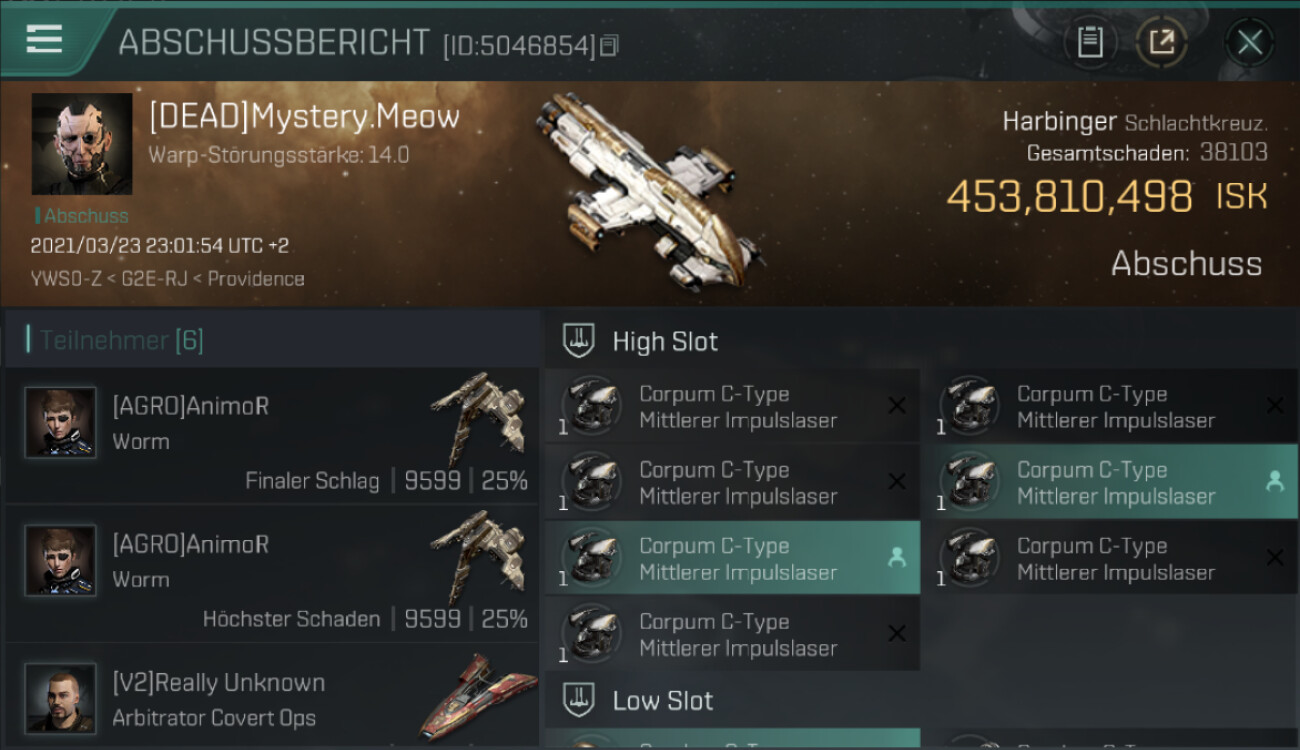Open the Really Unknown Arbitrator Covert Ops entry

[272, 697]
